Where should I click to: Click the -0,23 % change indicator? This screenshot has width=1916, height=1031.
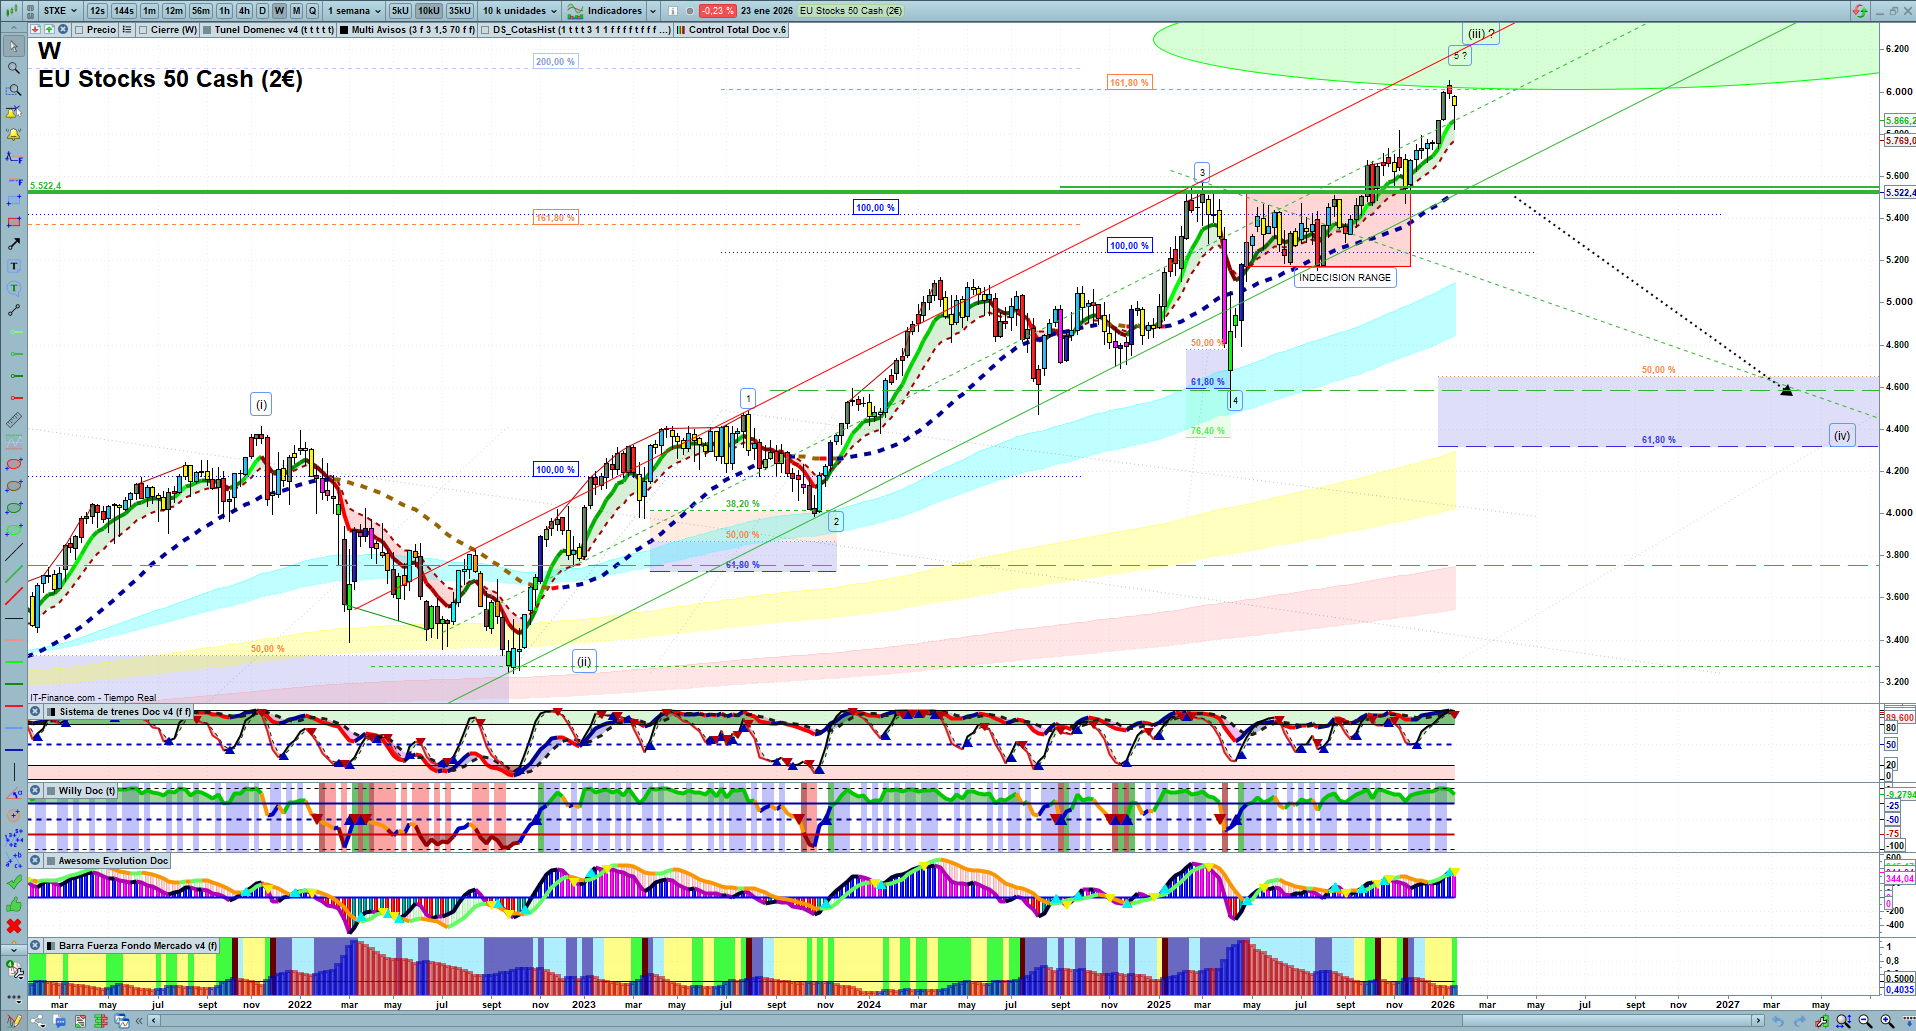(717, 11)
